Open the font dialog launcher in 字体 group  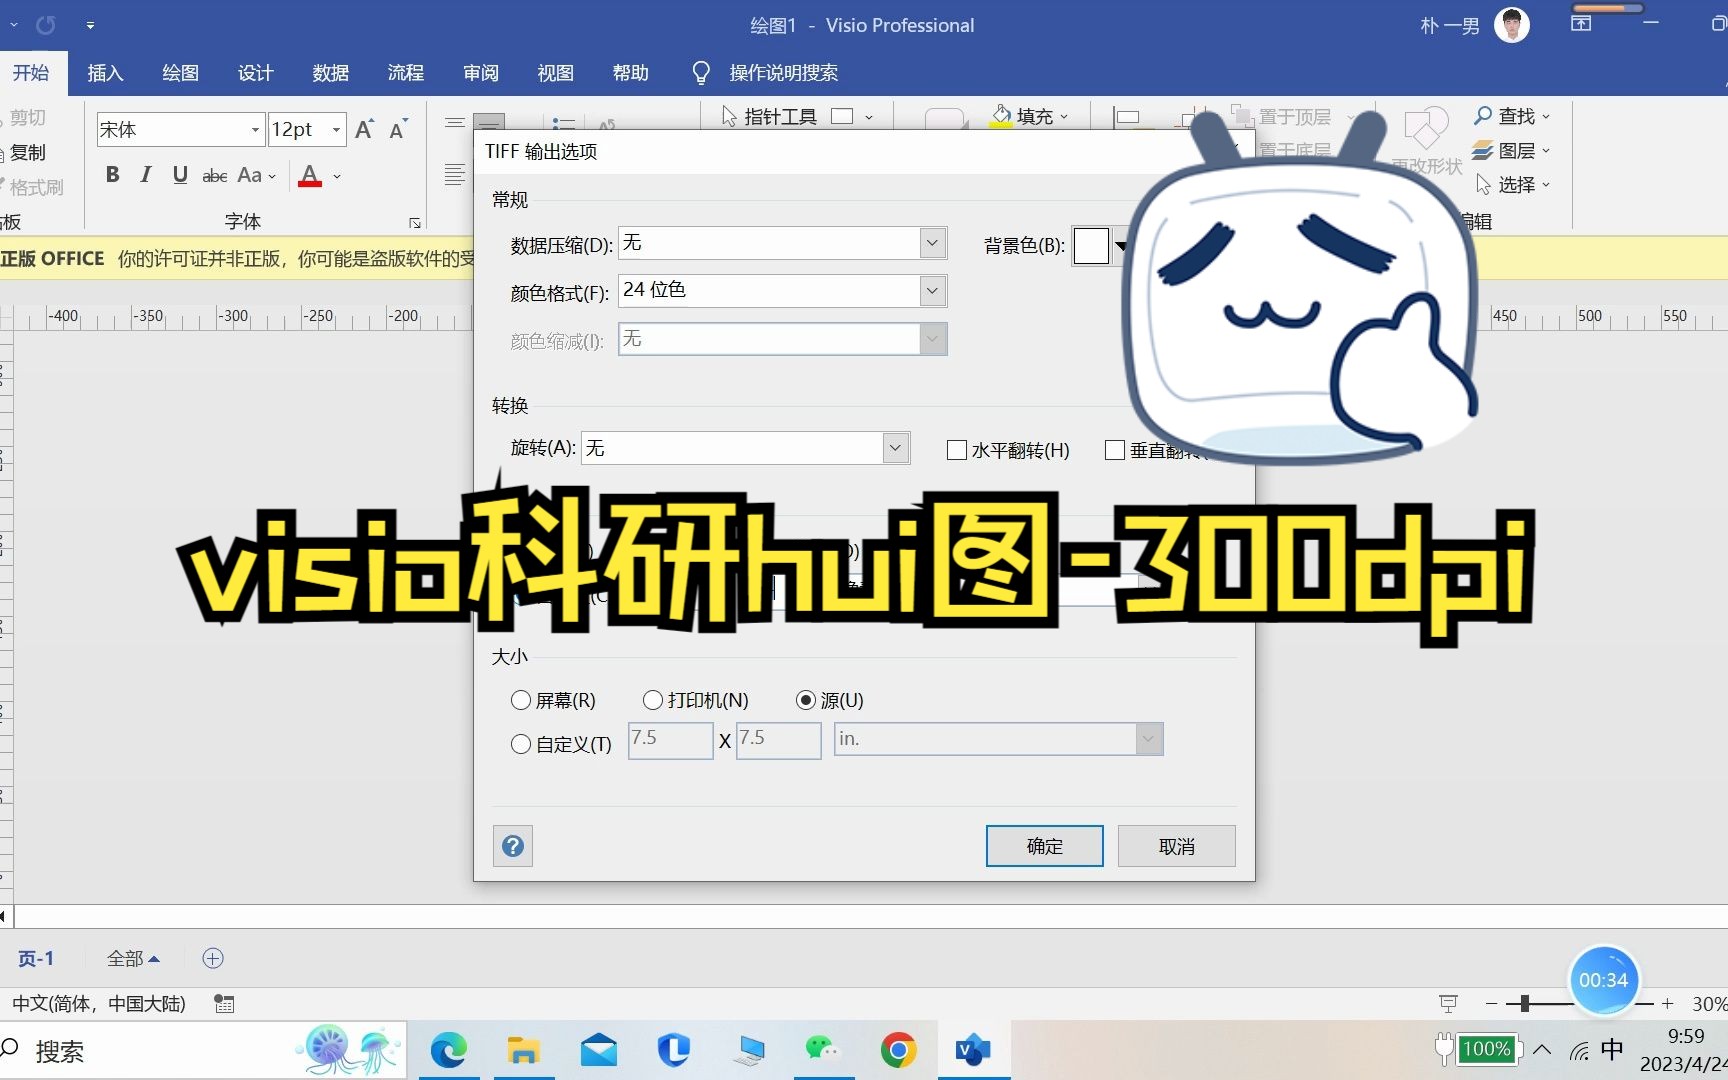click(415, 223)
